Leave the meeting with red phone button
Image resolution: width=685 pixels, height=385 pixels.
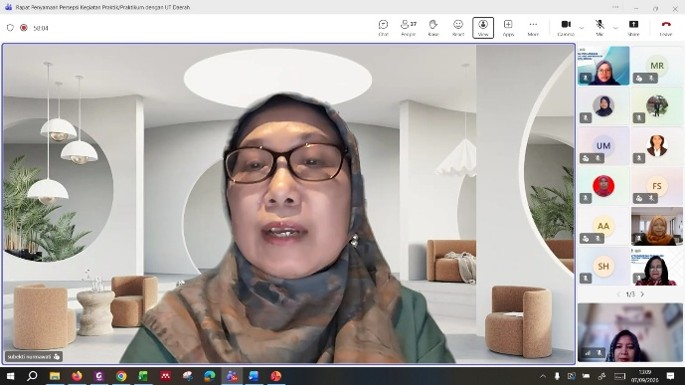[666, 28]
